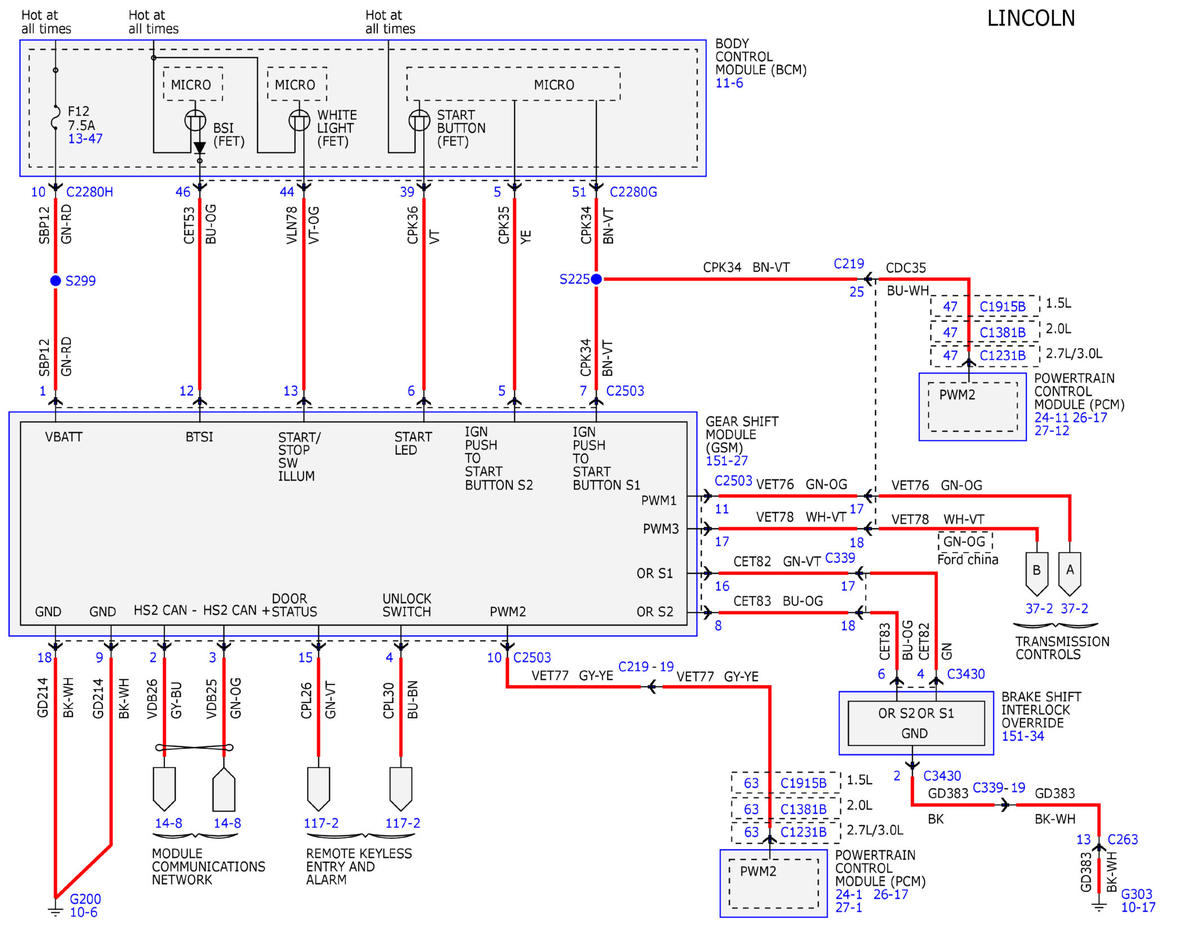Open the 13-47 fuse page reference
1200x927 pixels.
85,141
